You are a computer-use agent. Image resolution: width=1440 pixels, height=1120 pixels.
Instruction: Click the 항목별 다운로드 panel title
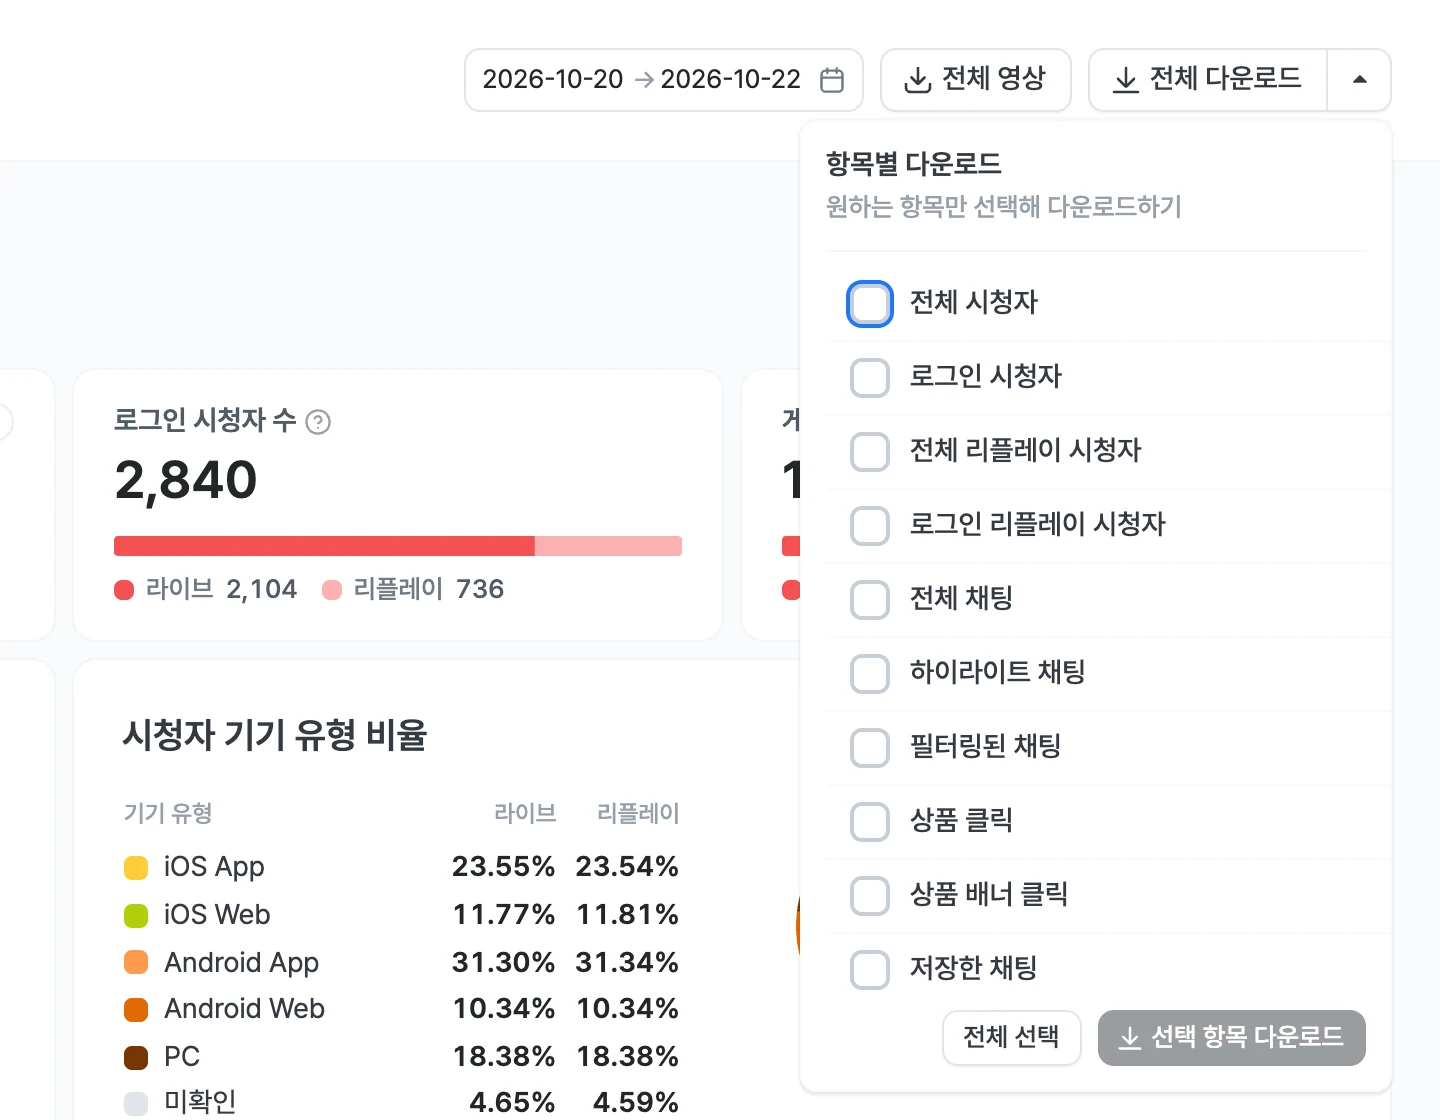pyautogui.click(x=914, y=164)
